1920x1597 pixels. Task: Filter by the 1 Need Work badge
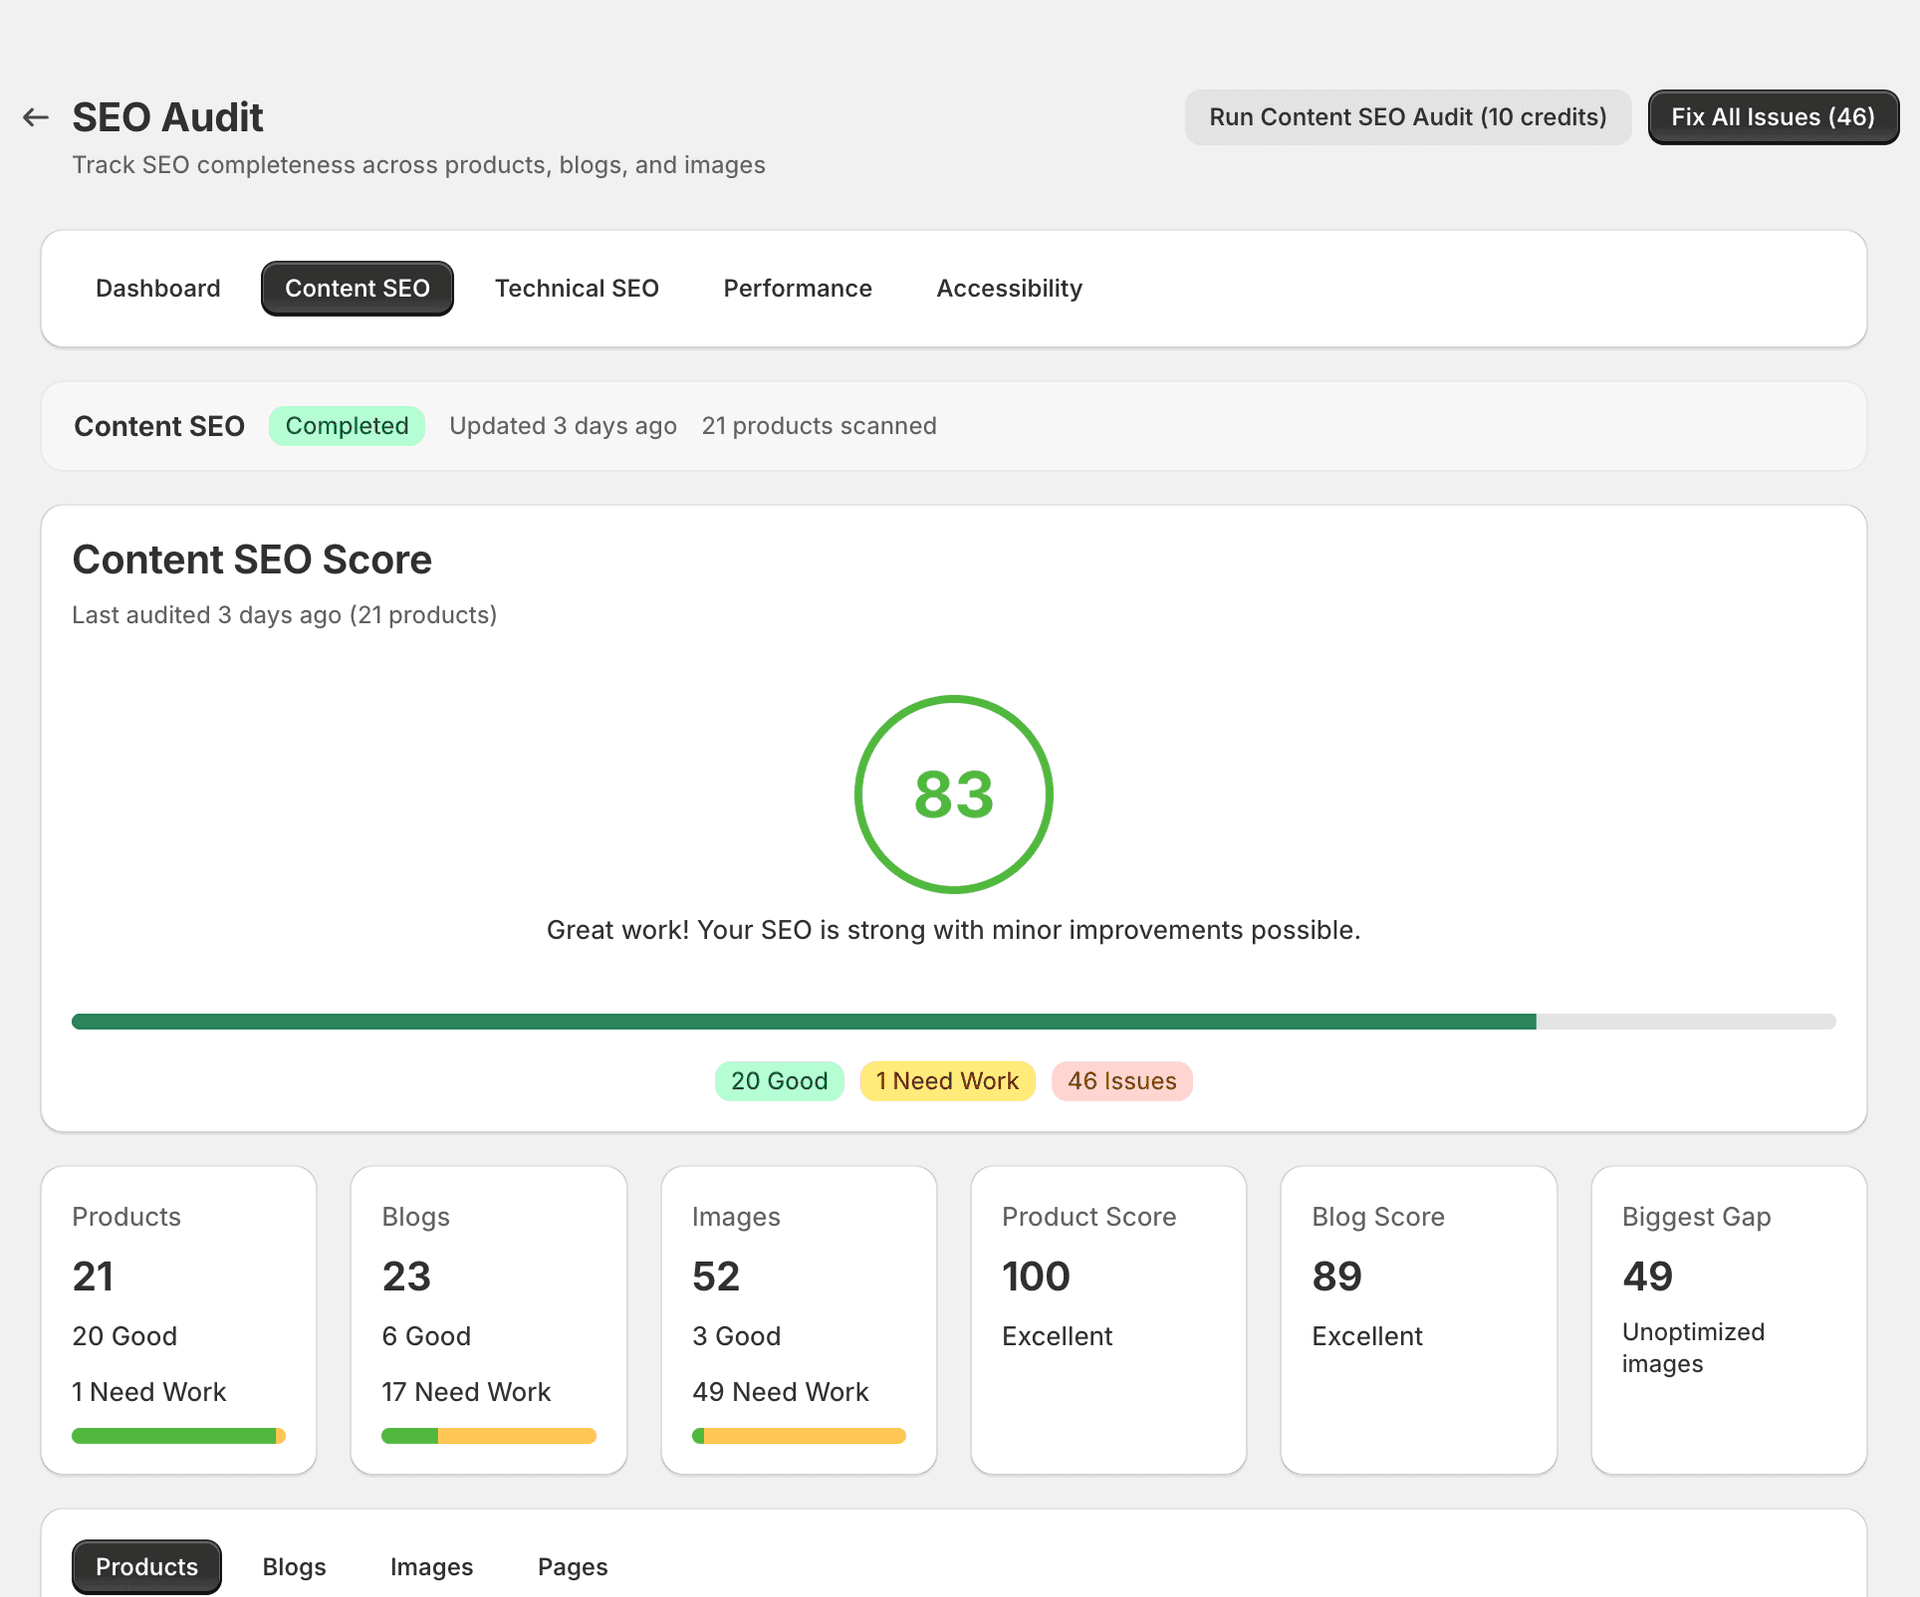(x=947, y=1081)
